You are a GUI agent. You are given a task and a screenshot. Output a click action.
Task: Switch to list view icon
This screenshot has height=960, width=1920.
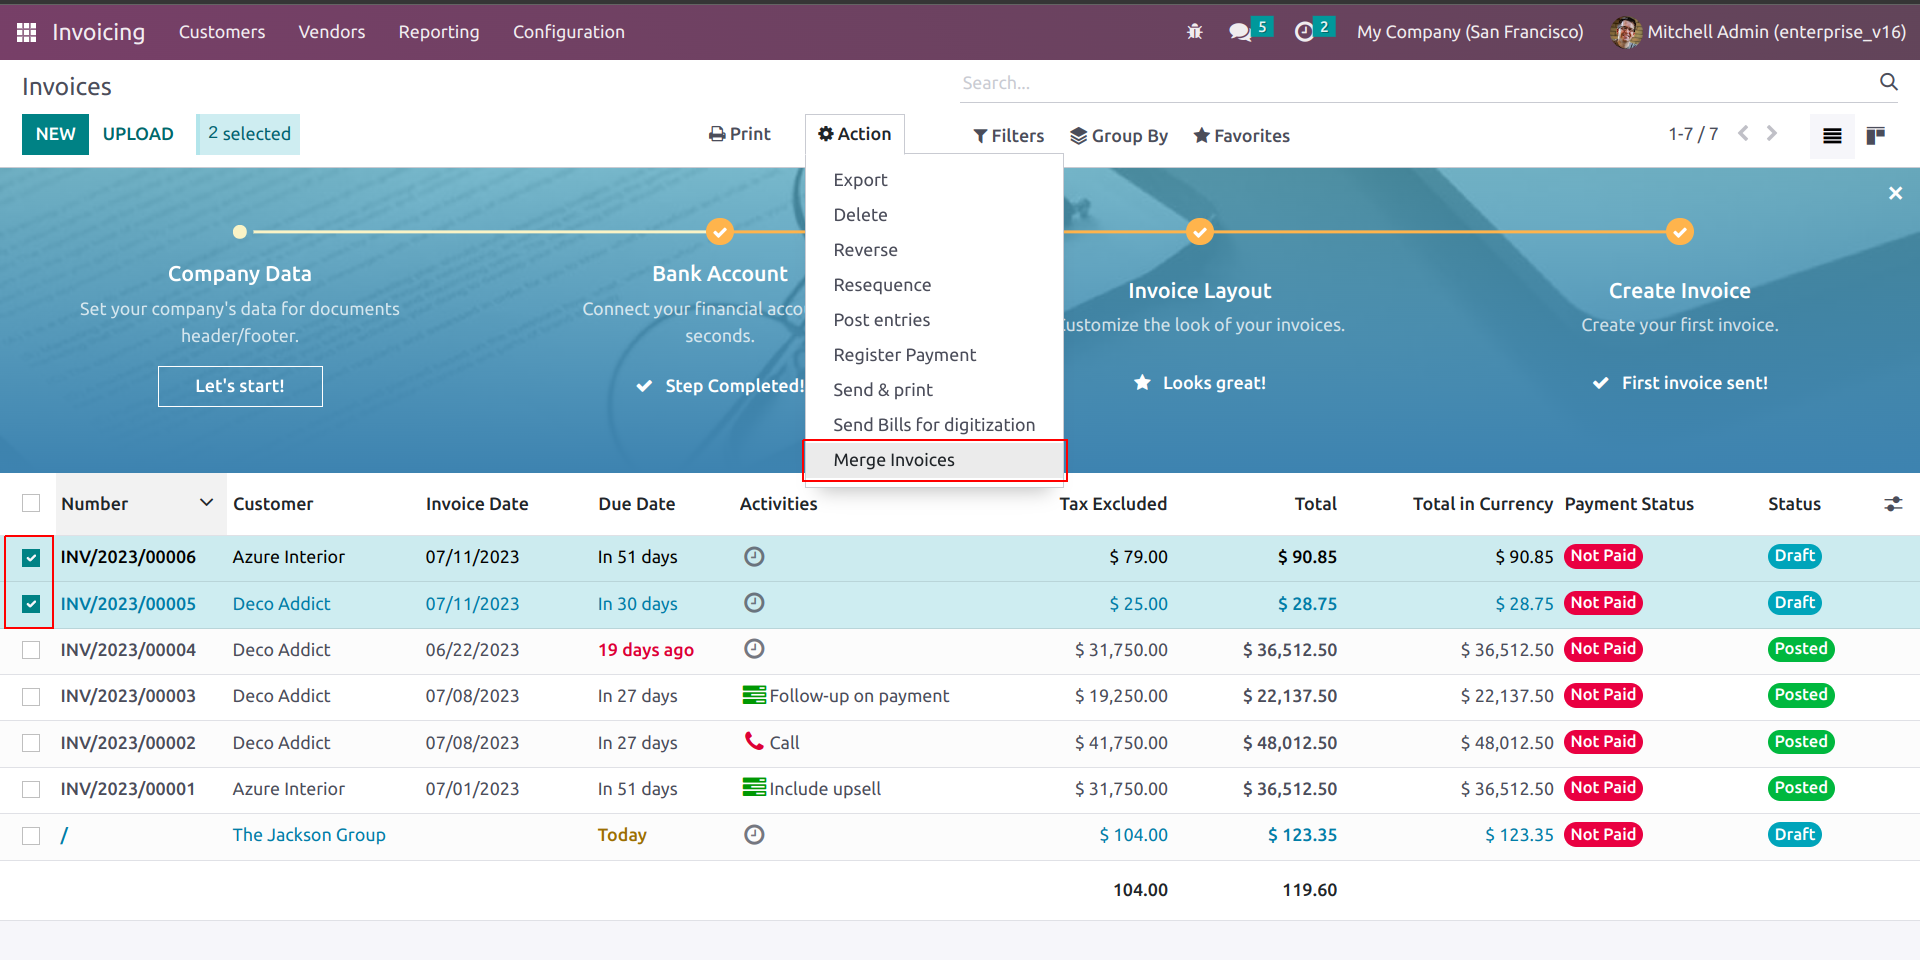[x=1832, y=136]
